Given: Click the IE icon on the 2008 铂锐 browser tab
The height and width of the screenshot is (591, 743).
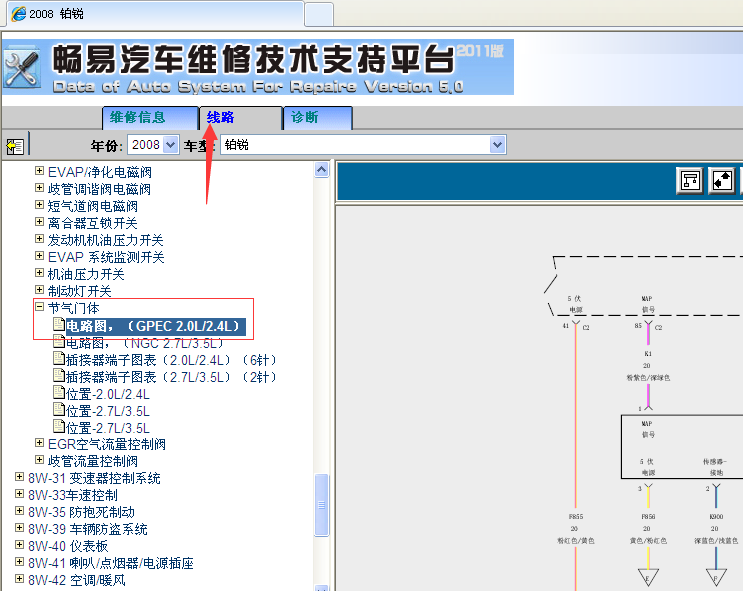Looking at the screenshot, I should pyautogui.click(x=19, y=13).
